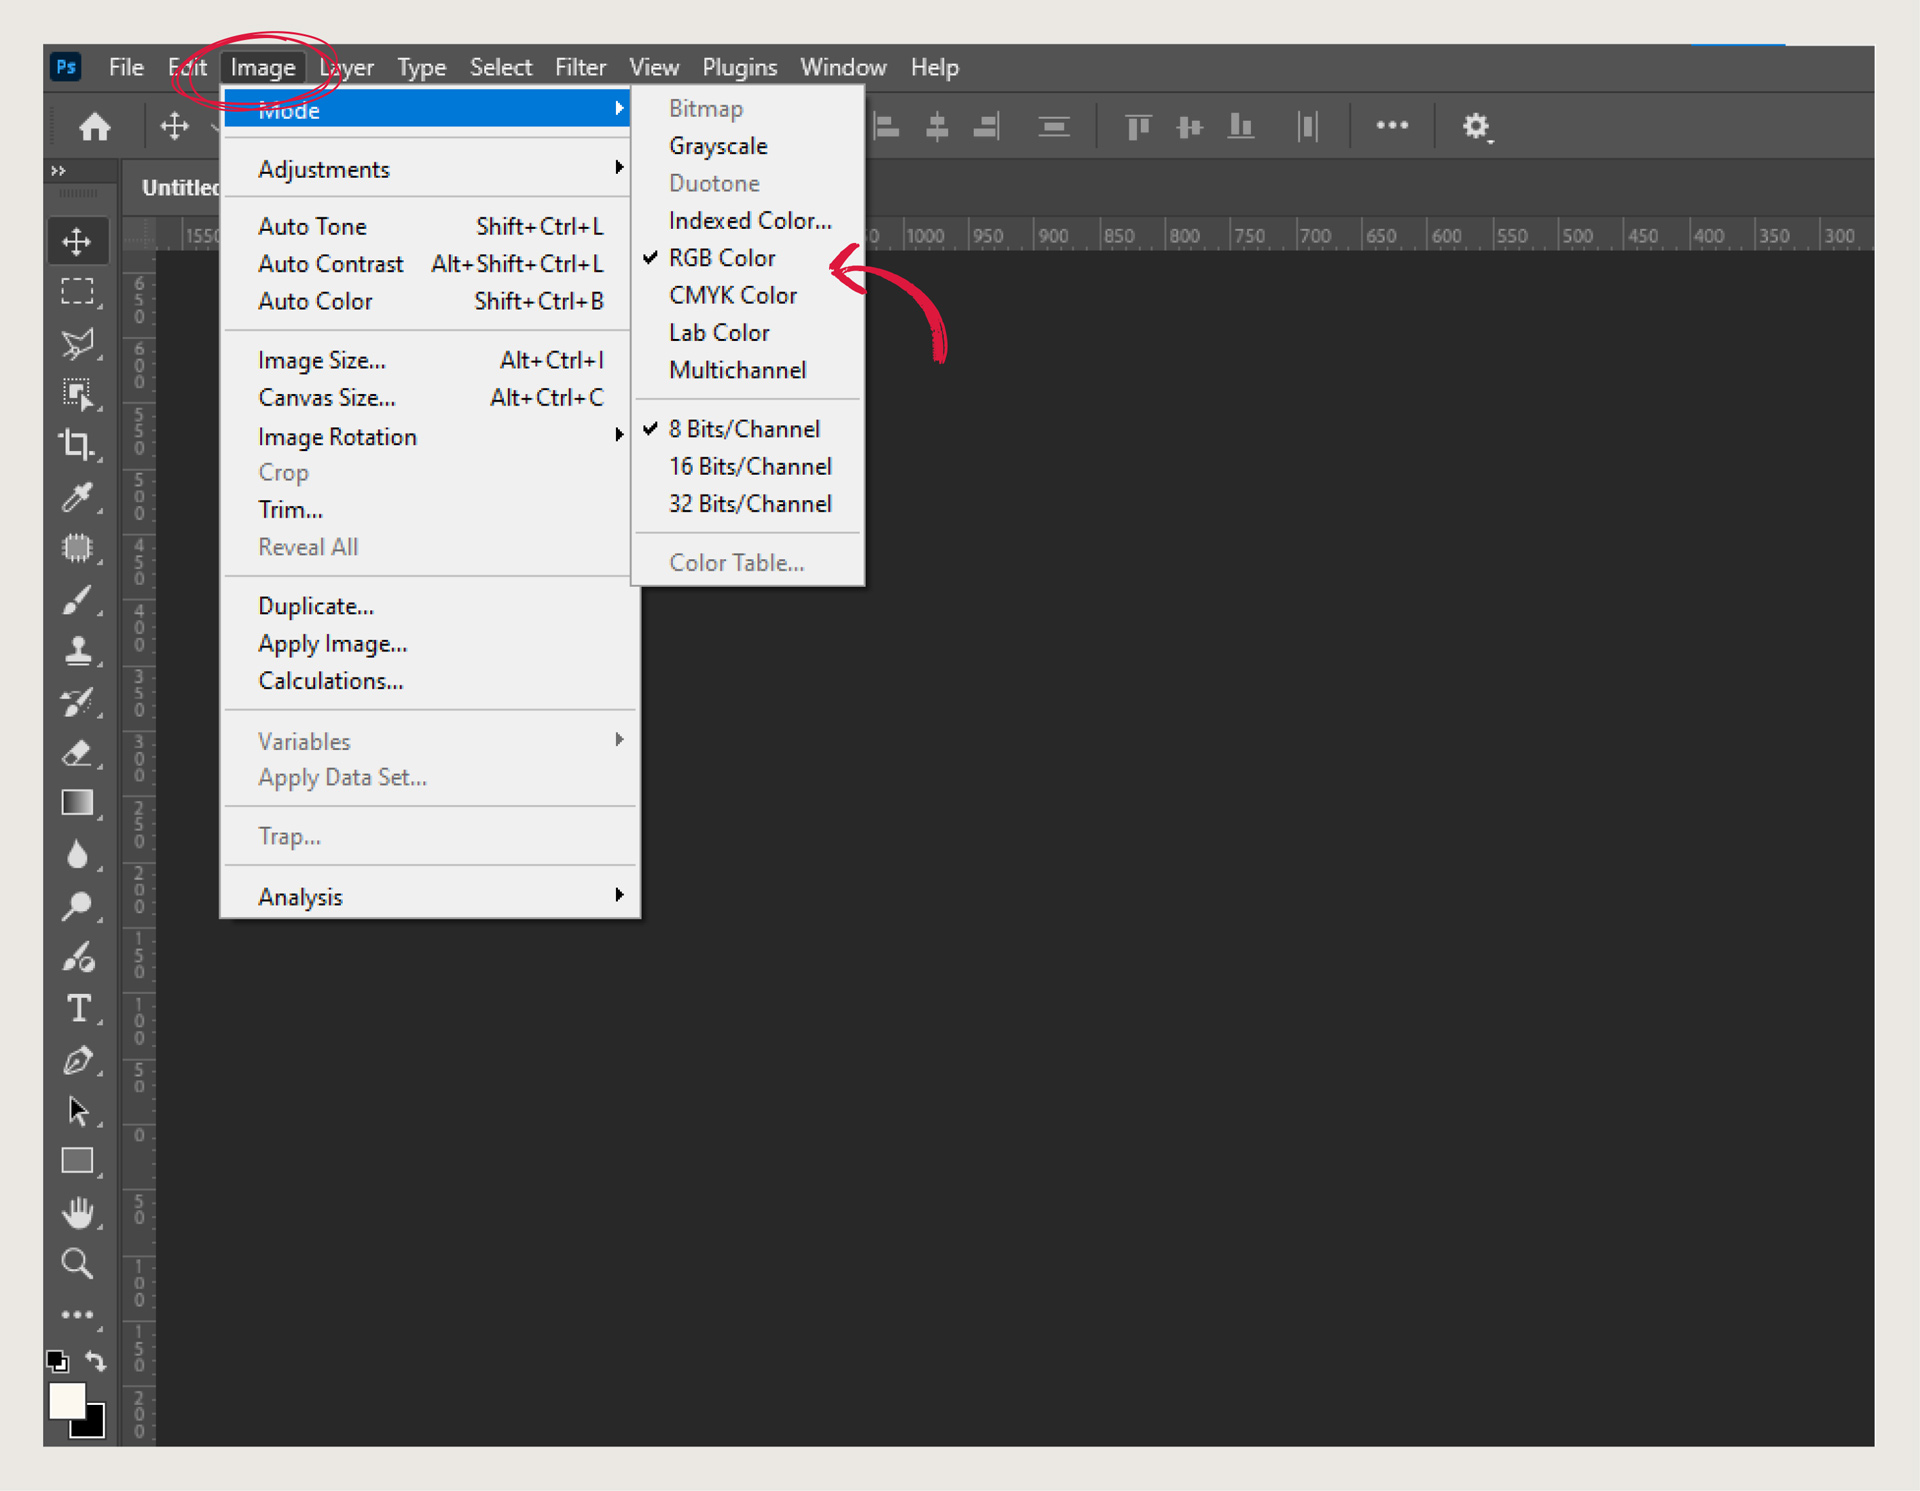Viewport: 1920px width, 1491px height.
Task: Select the History Brush tool
Action: [x=77, y=702]
